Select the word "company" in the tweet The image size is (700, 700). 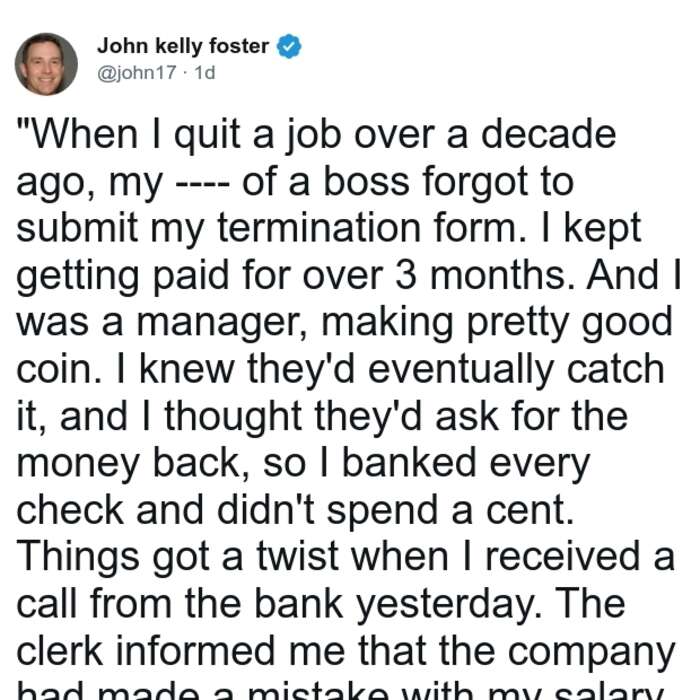[x=592, y=654]
